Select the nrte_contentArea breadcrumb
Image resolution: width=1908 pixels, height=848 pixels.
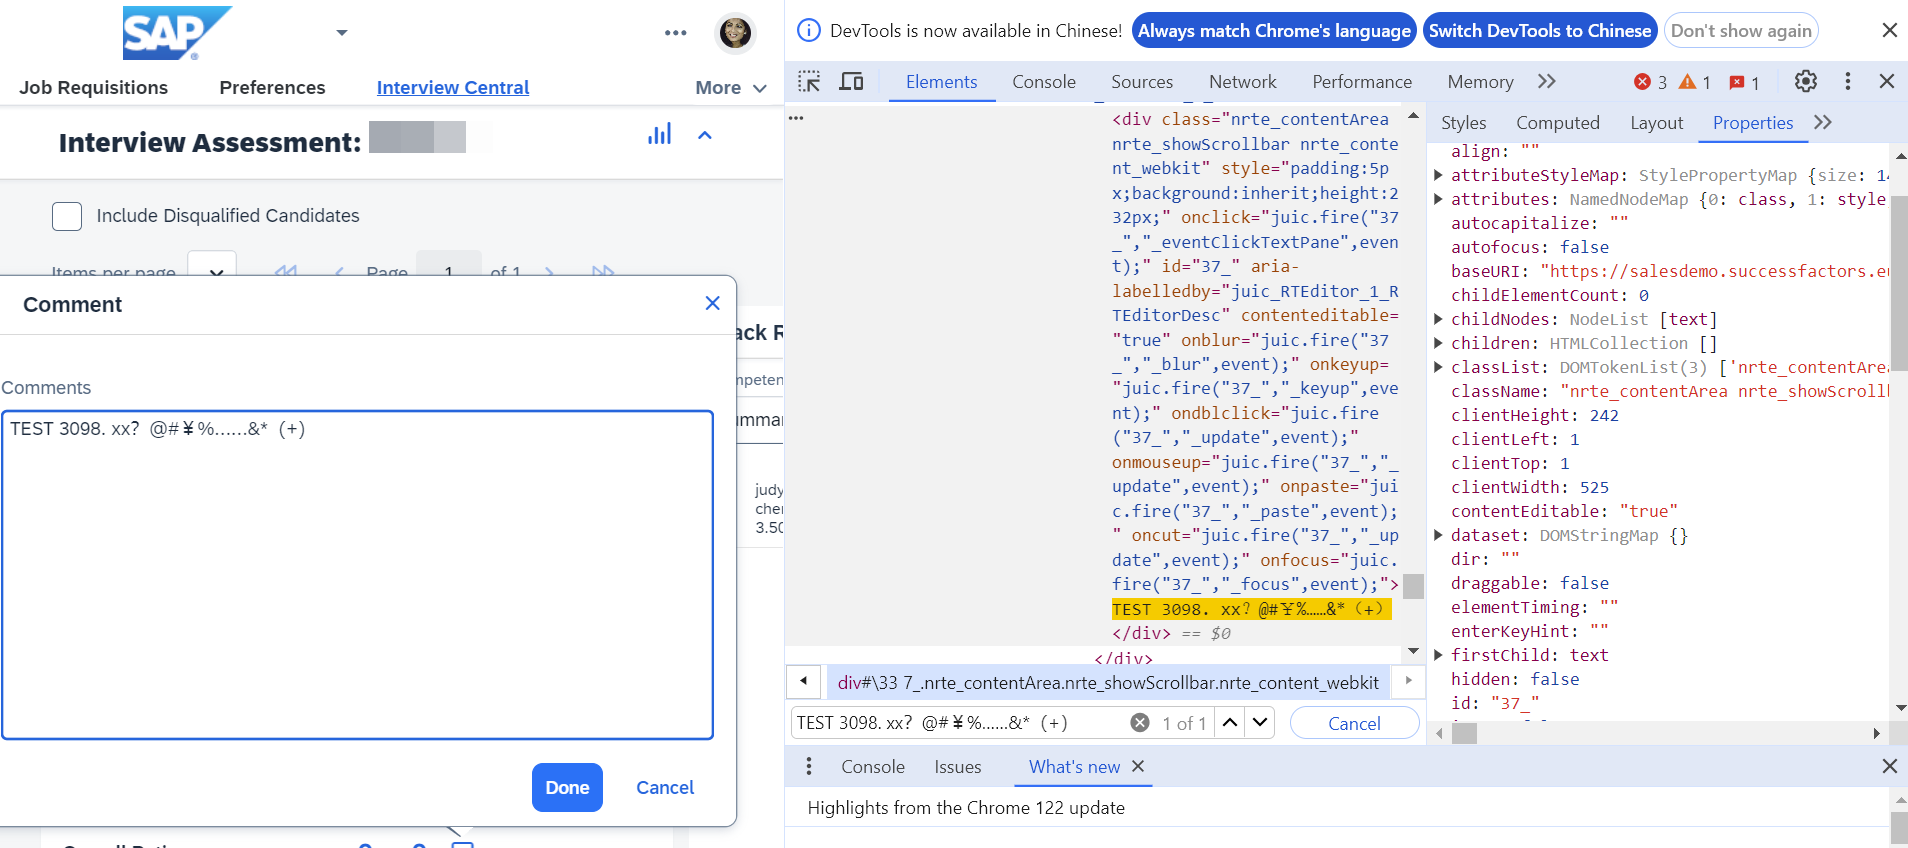(x=1108, y=682)
